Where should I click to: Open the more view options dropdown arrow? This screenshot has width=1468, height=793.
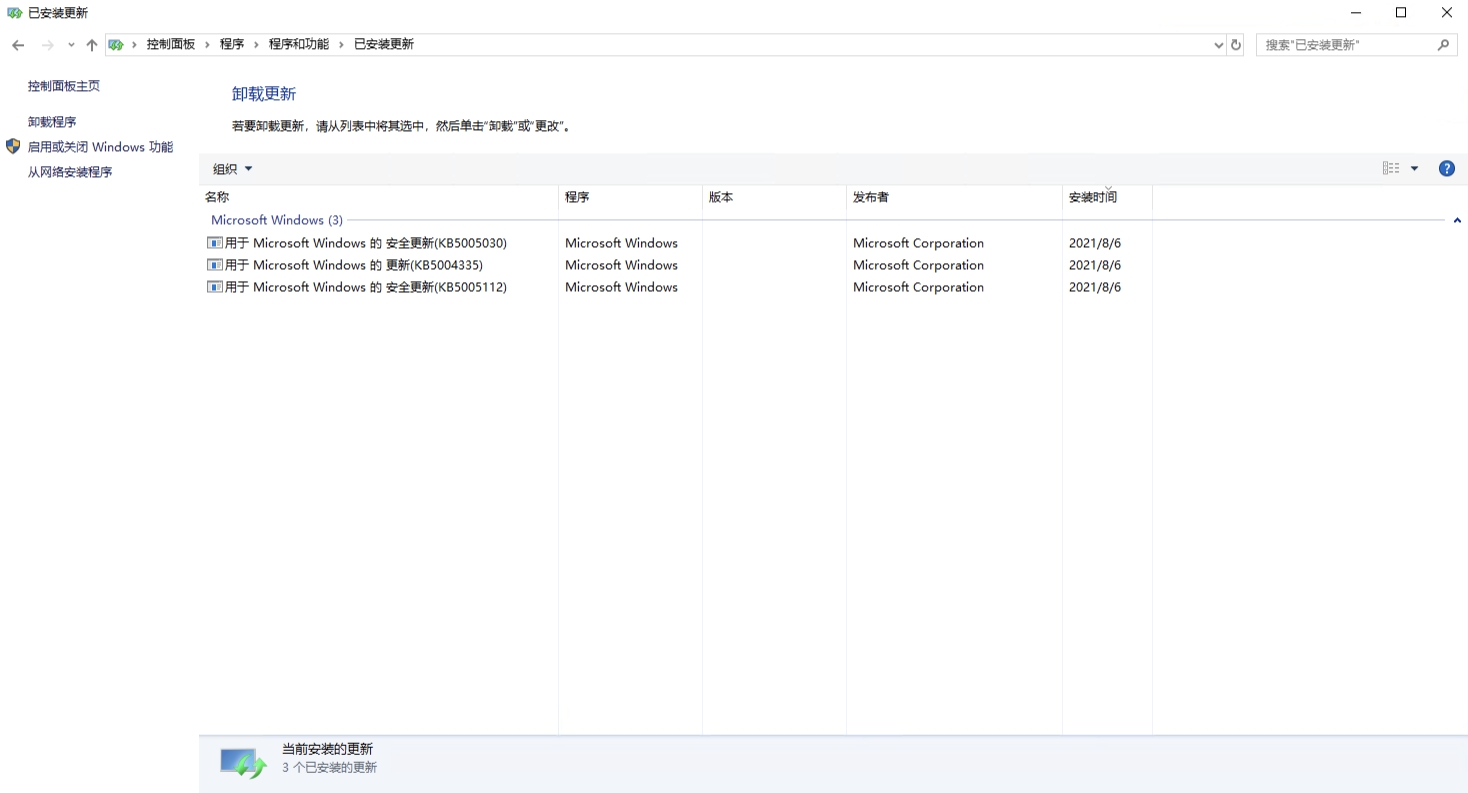[1414, 169]
